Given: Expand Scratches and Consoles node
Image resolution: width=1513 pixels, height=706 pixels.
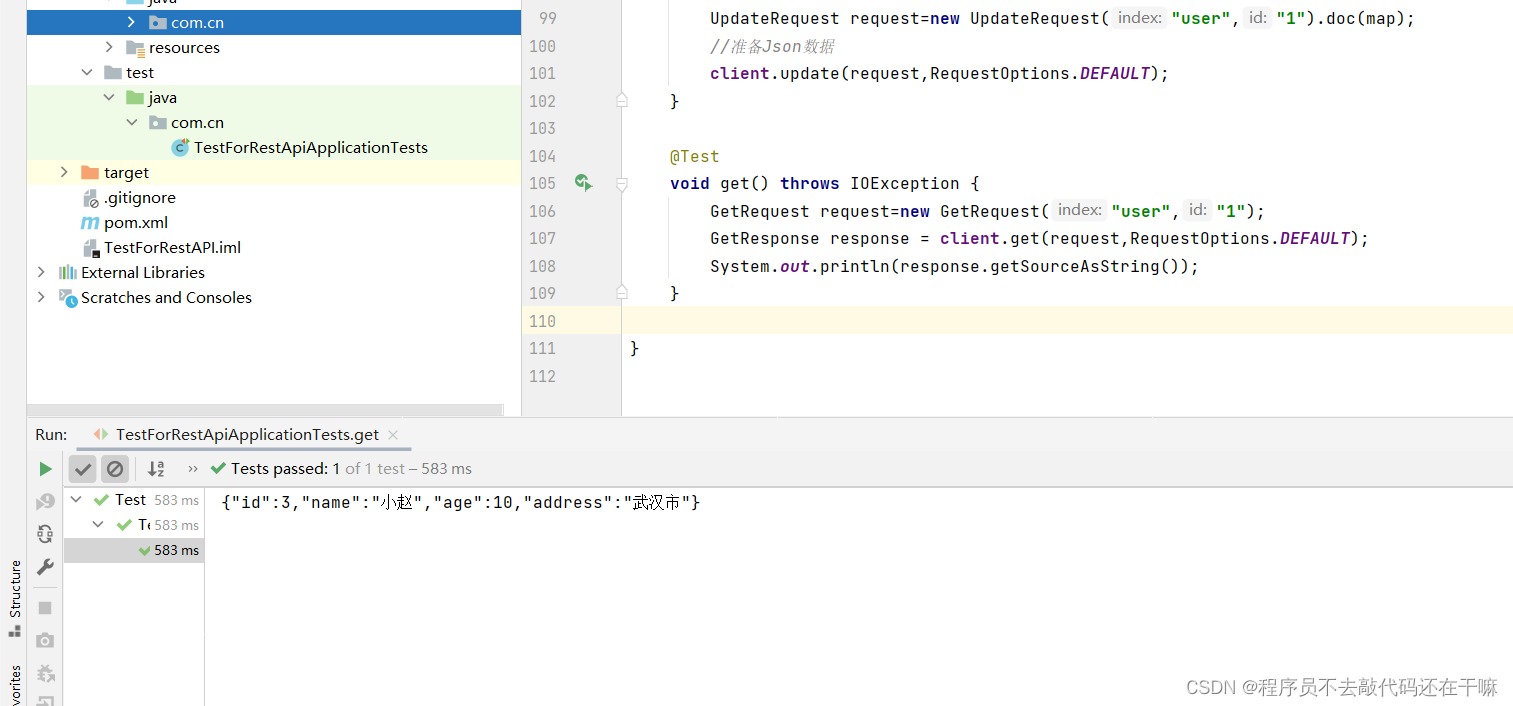Looking at the screenshot, I should coord(41,297).
